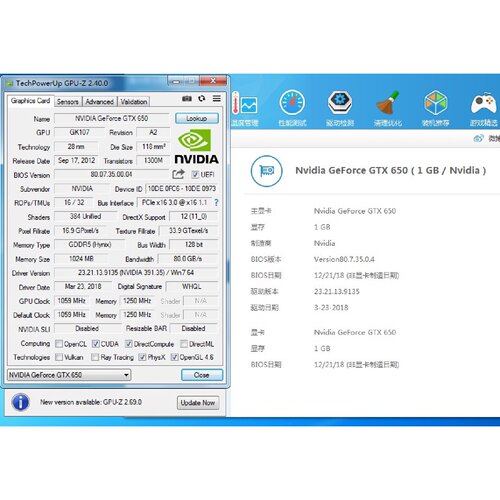Click the Lu Master title Nvidia GeForce GTX 650 (1 GB / Nvidia)
Image resolution: width=500 pixels, height=500 pixels.
391,171
